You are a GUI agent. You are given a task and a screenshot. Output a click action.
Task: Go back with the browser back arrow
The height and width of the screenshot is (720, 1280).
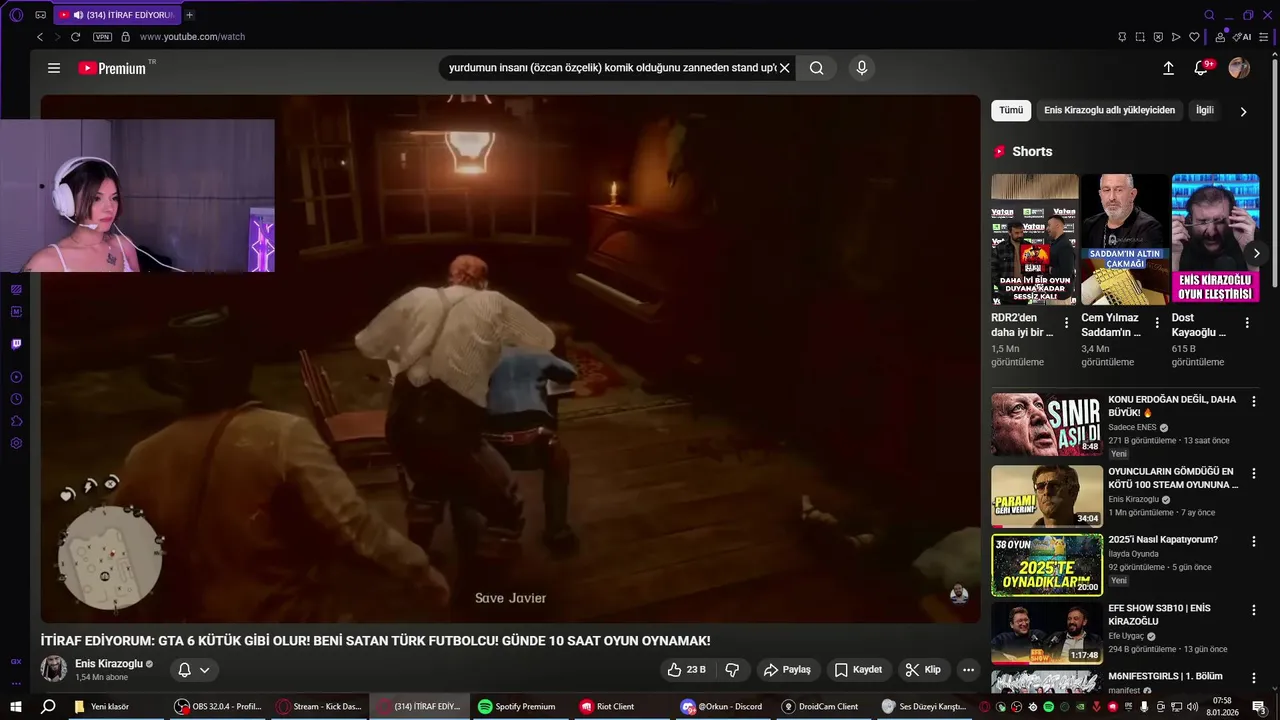point(40,37)
